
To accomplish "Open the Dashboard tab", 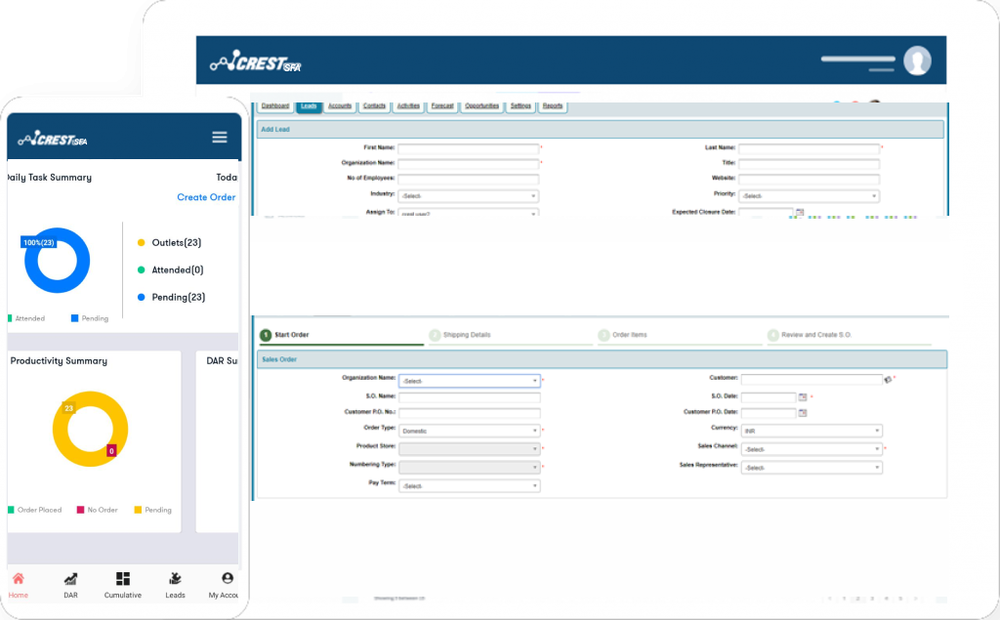I will 275,106.
